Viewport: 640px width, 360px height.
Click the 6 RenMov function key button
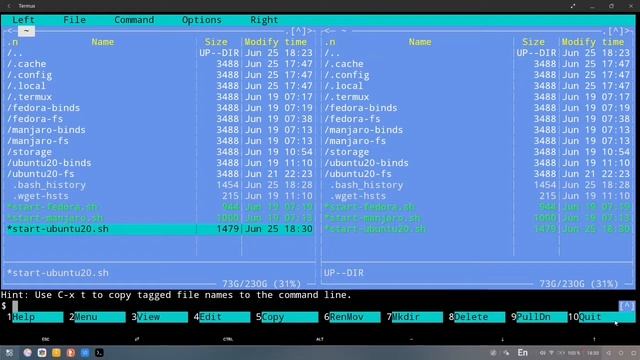(x=352, y=317)
